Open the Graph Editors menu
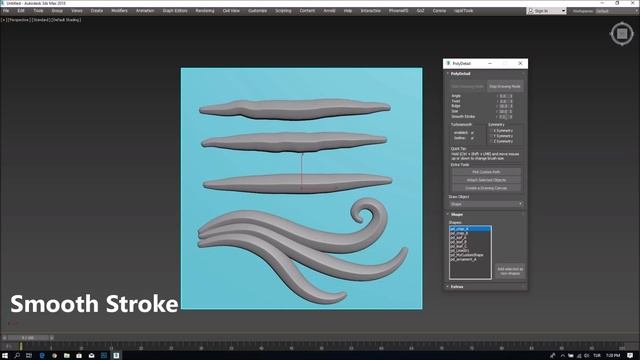The image size is (640, 360). [x=175, y=11]
